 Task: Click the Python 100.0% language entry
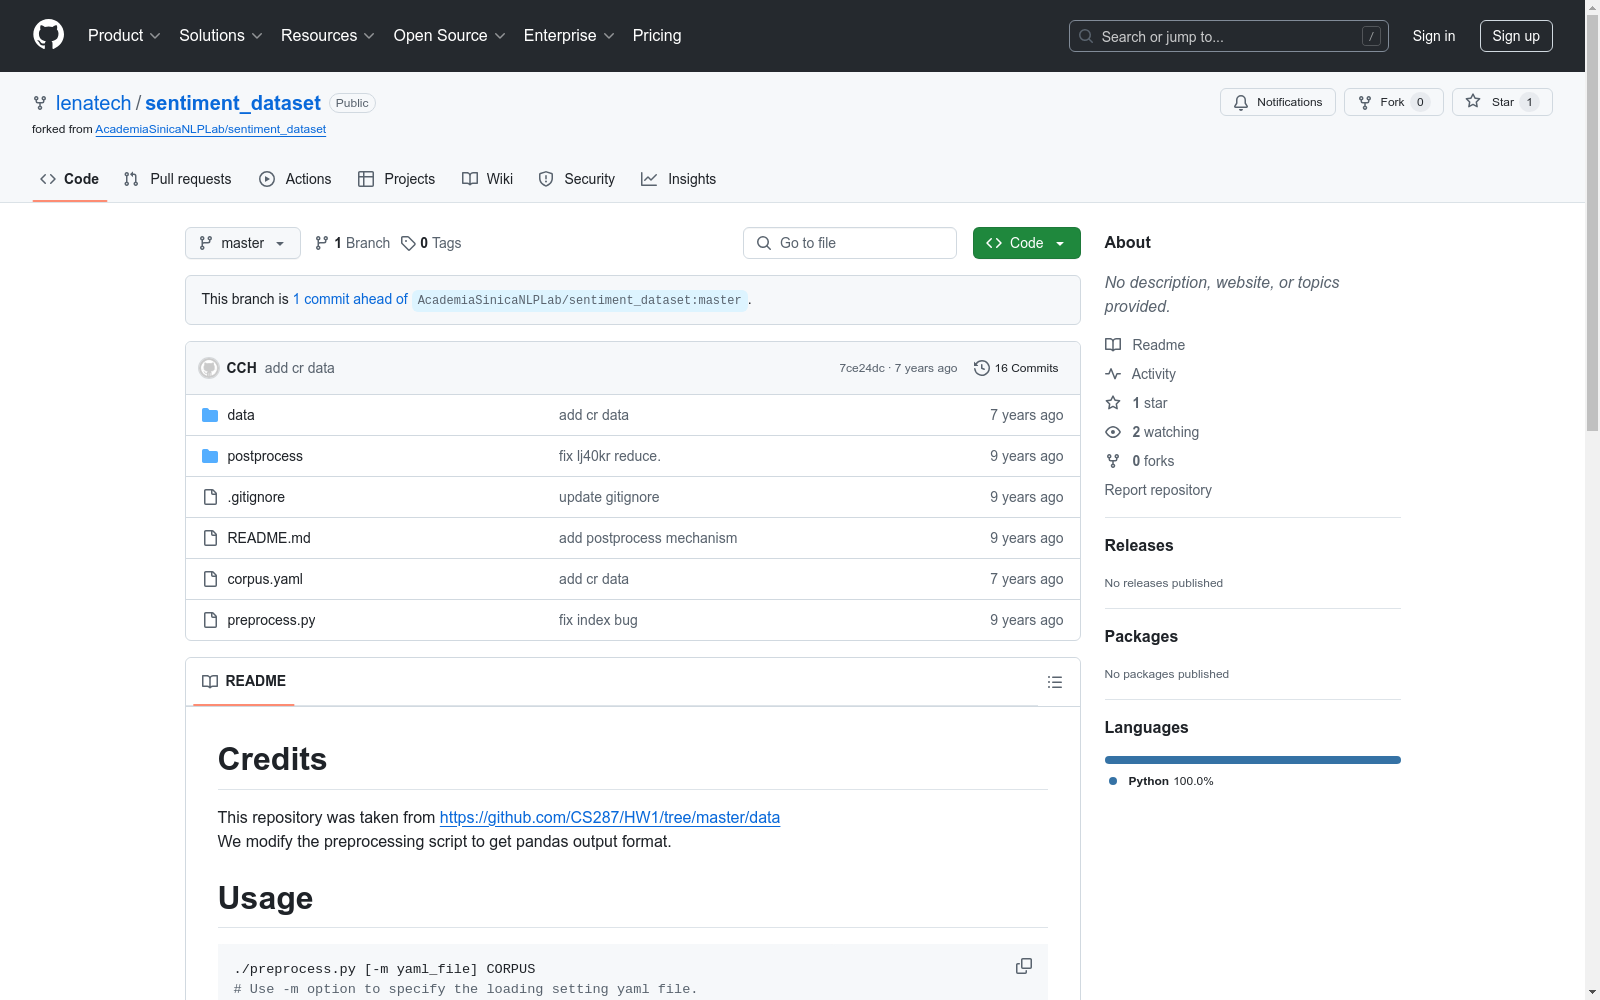pyautogui.click(x=1161, y=781)
